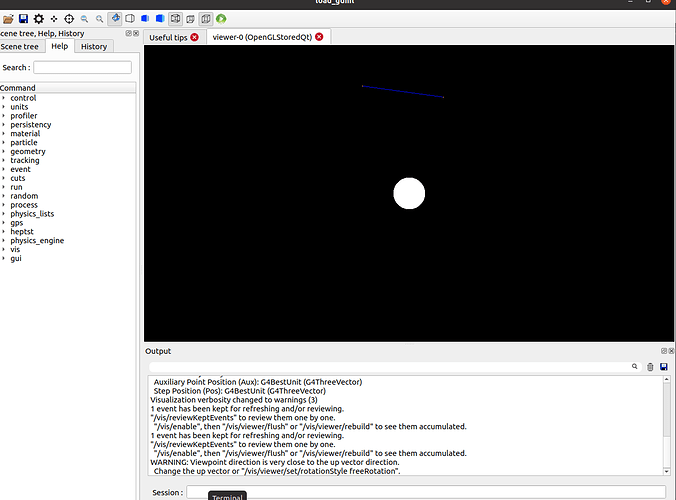This screenshot has width=676, height=500.
Task: Save output with the floppy icon
Action: pyautogui.click(x=664, y=367)
